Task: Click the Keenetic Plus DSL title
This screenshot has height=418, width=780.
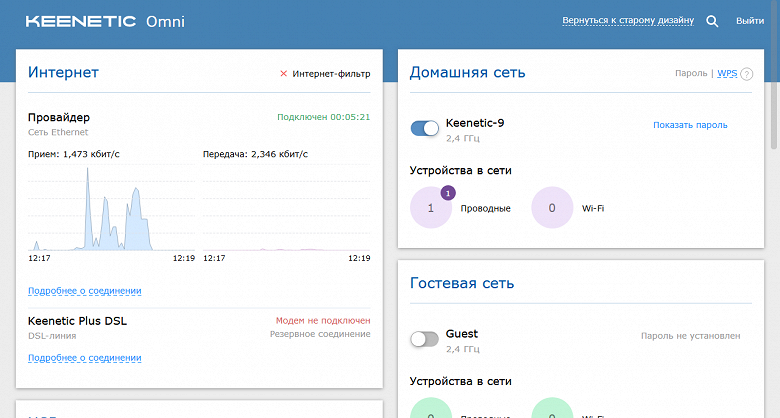Action: (x=77, y=321)
